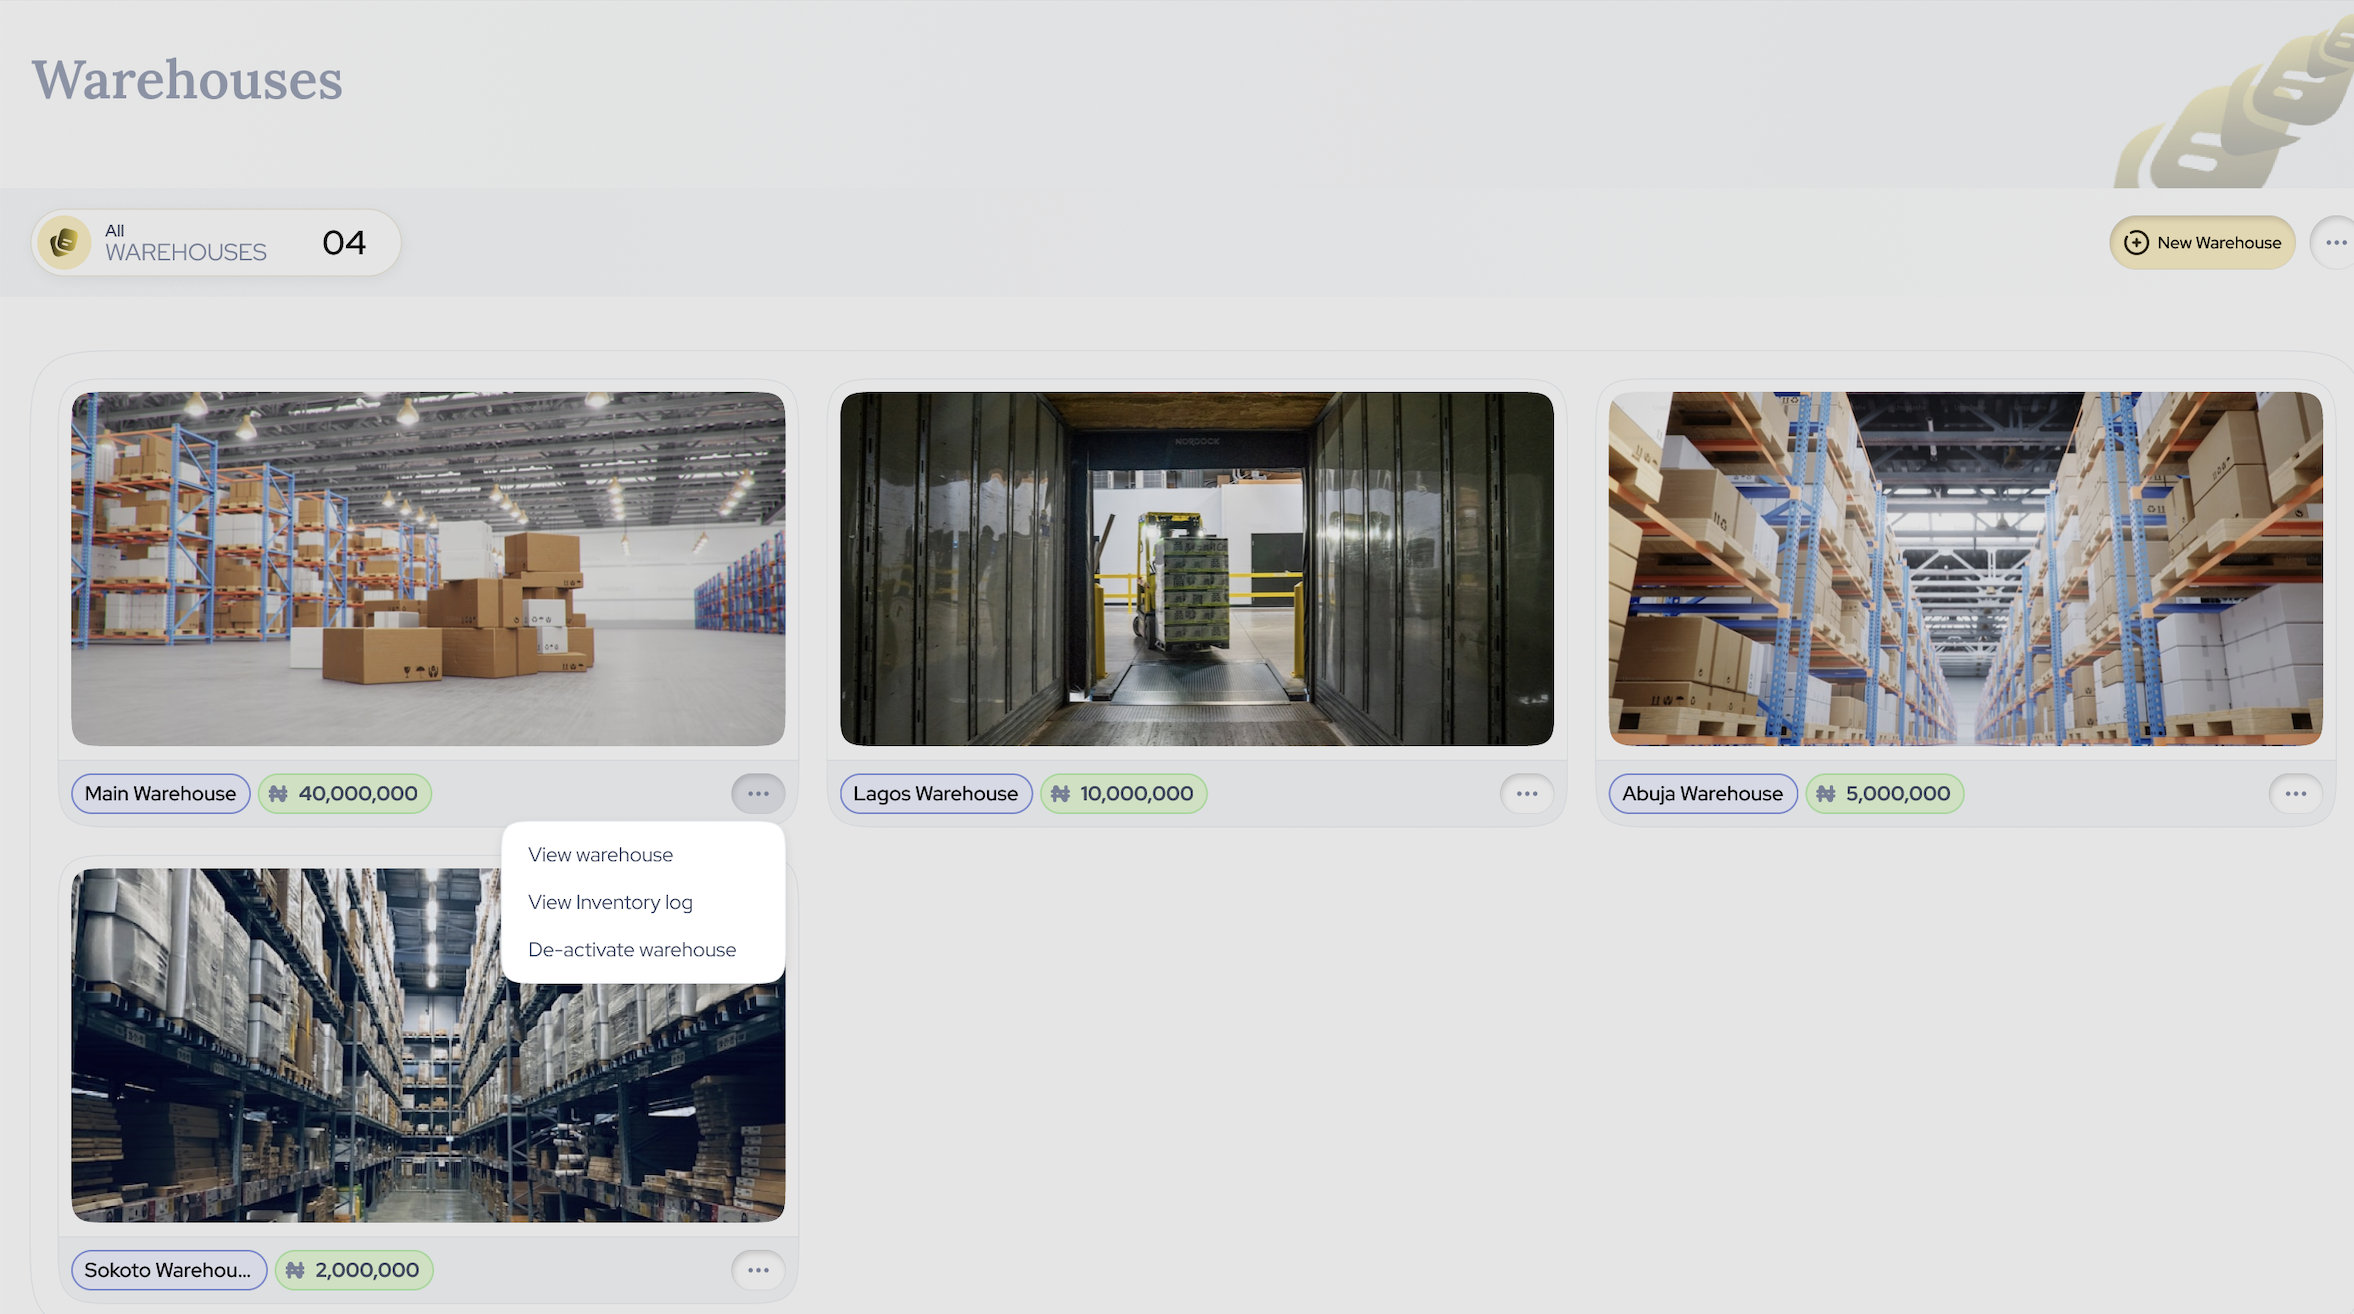The width and height of the screenshot is (2354, 1314).
Task: Click the Main Warehouse name tag
Action: pos(160,794)
